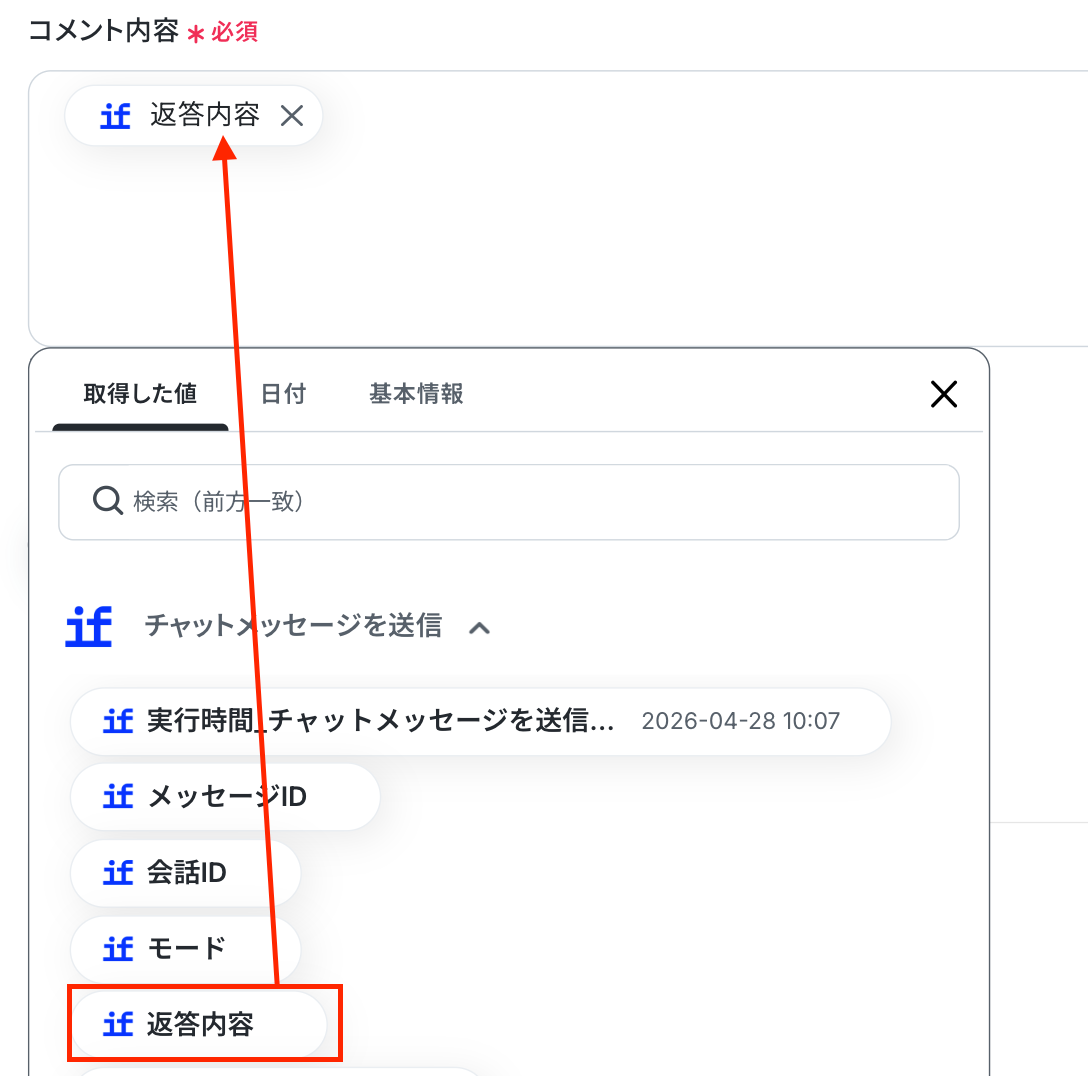
Task: Click the チャットメッセージを送信 section title
Action: pos(293,626)
